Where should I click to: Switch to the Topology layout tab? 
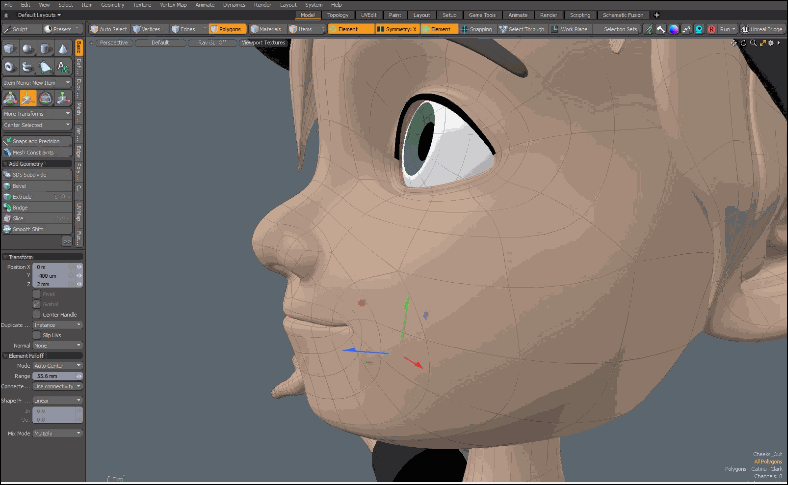pyautogui.click(x=338, y=16)
